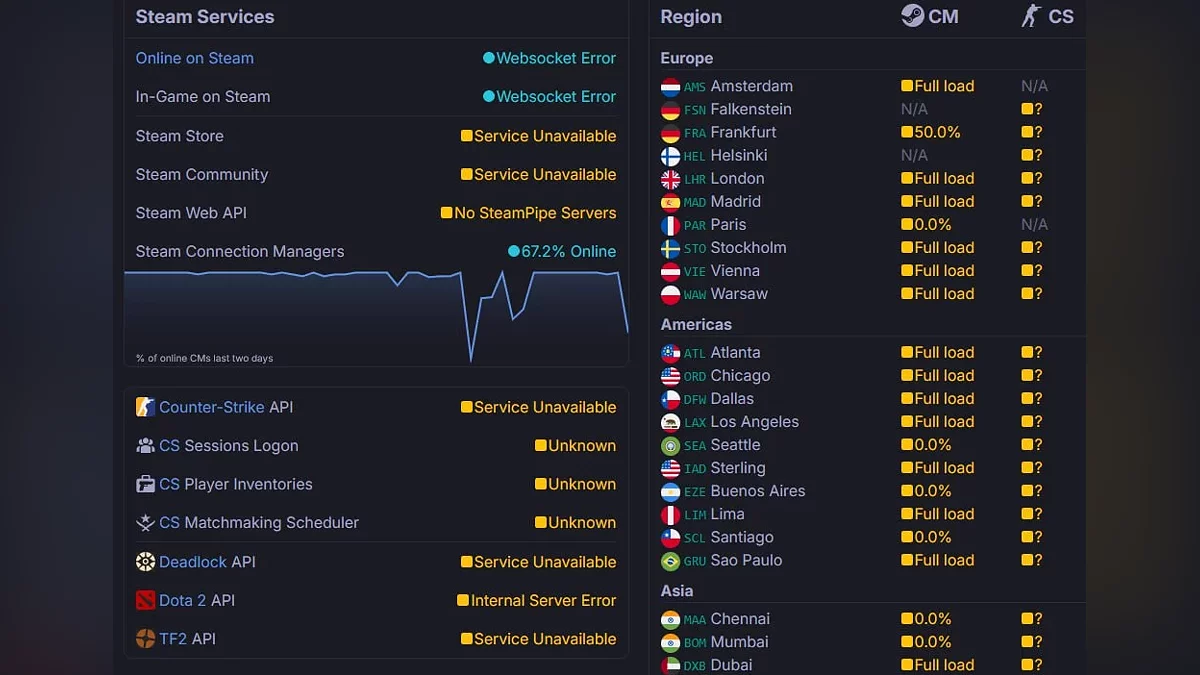
Task: Click the São Paulo Brazil flag icon
Action: (x=670, y=561)
